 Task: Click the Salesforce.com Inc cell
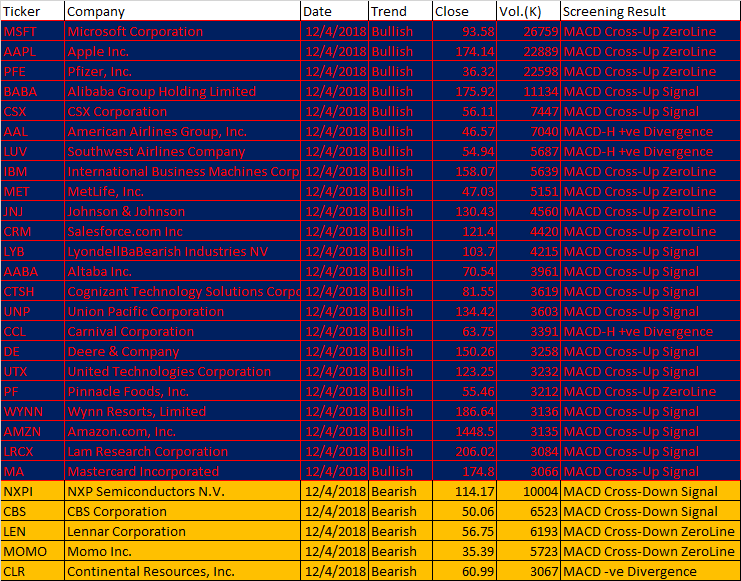(182, 231)
